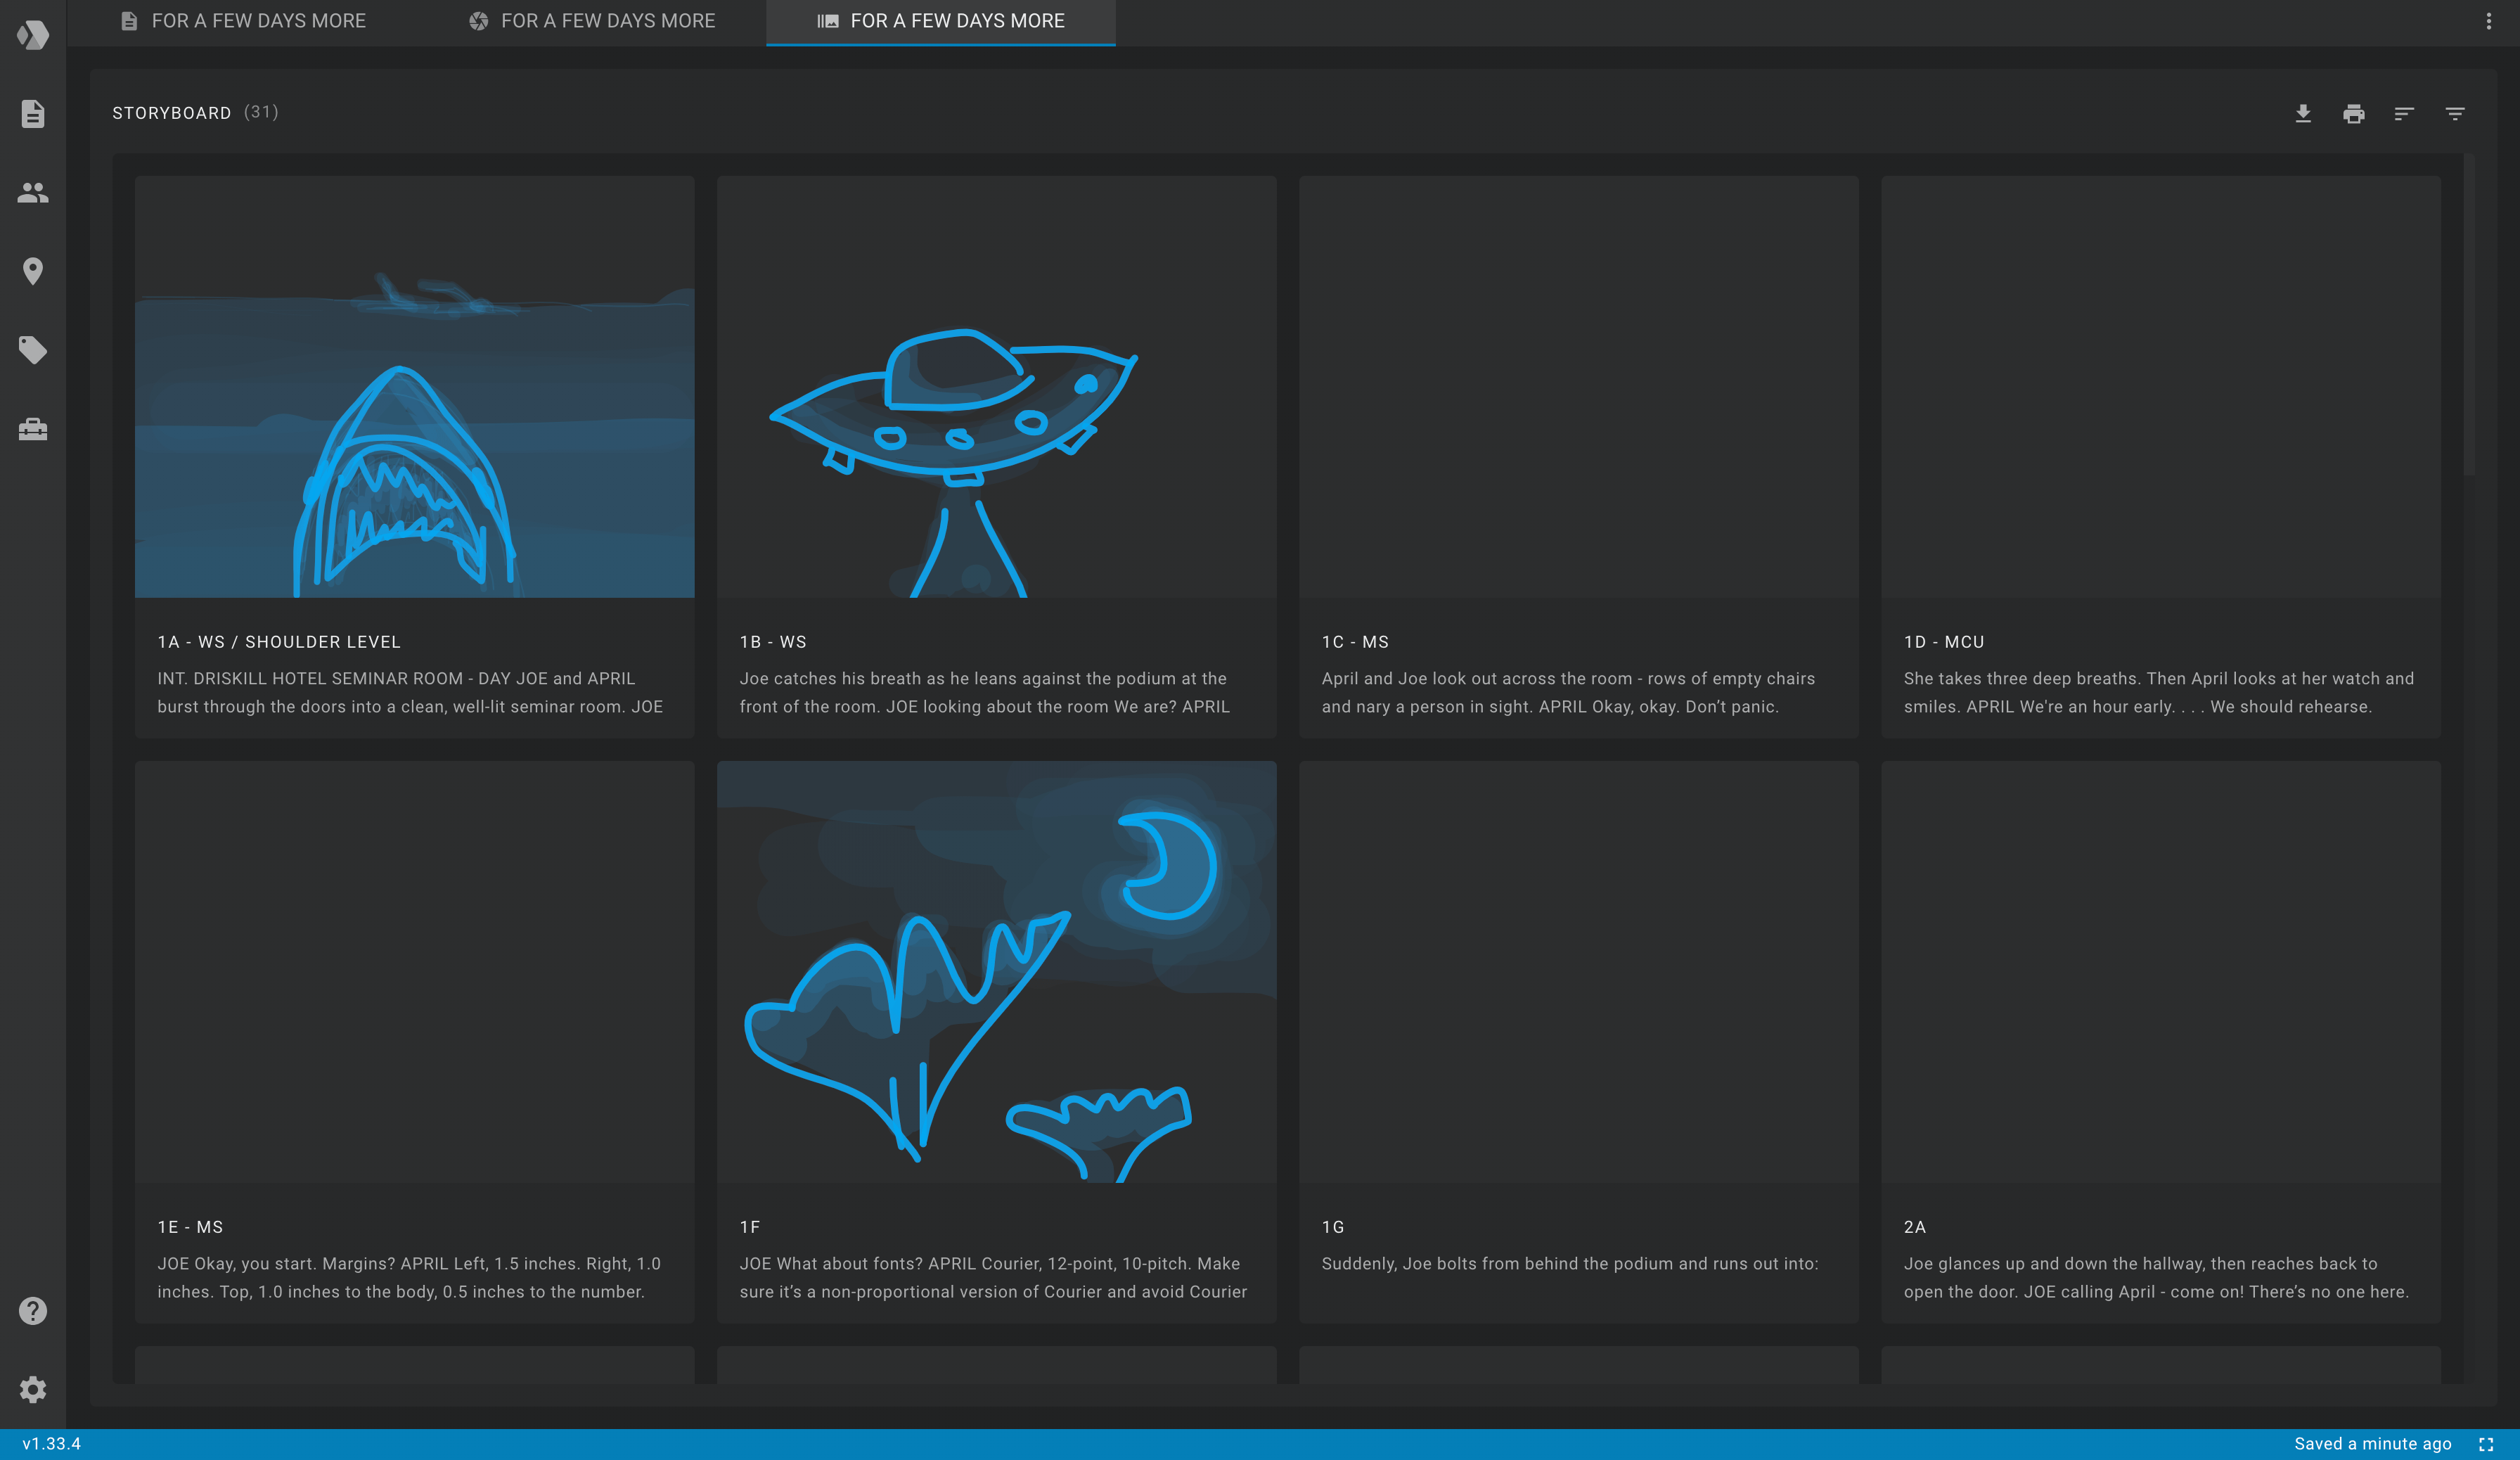Click the '1D - MCU' shot title

(1944, 642)
